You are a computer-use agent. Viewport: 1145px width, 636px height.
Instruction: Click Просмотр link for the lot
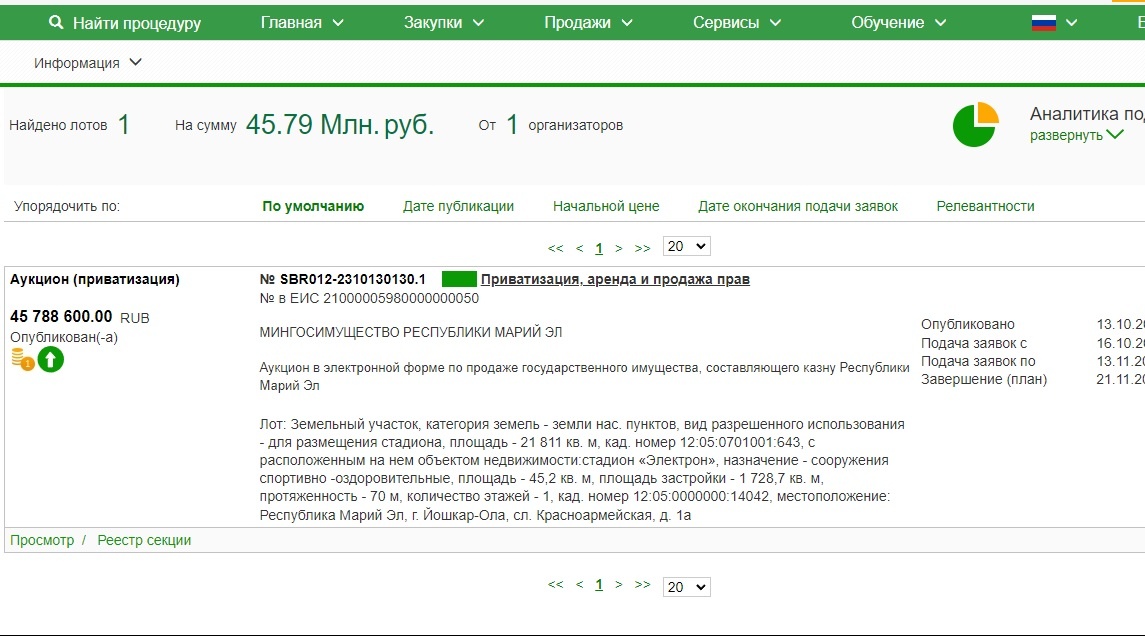tap(42, 541)
